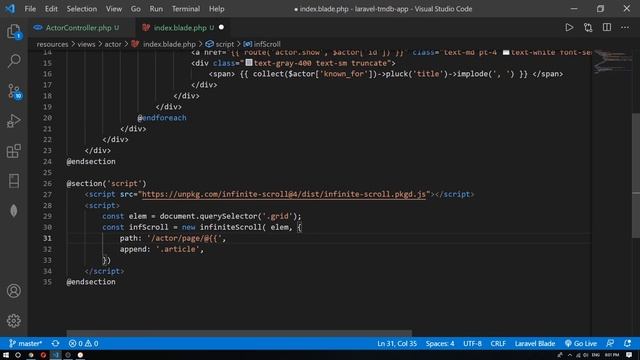Open the Windows search circle in taskbar

(18, 355)
